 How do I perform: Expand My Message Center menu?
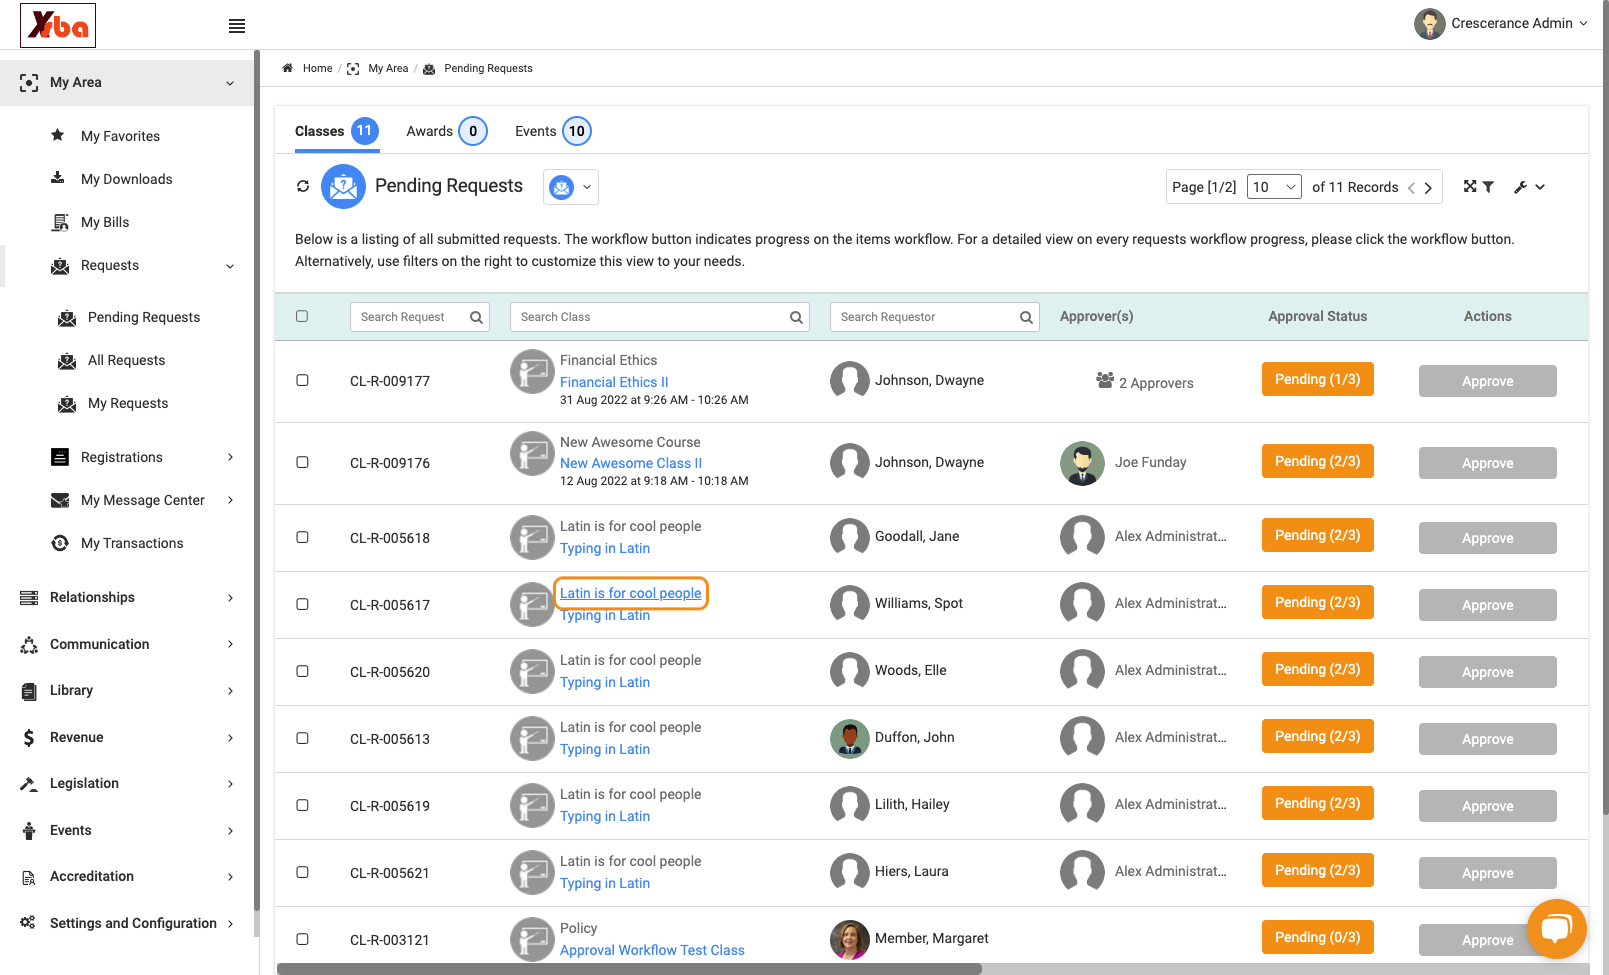tap(230, 500)
